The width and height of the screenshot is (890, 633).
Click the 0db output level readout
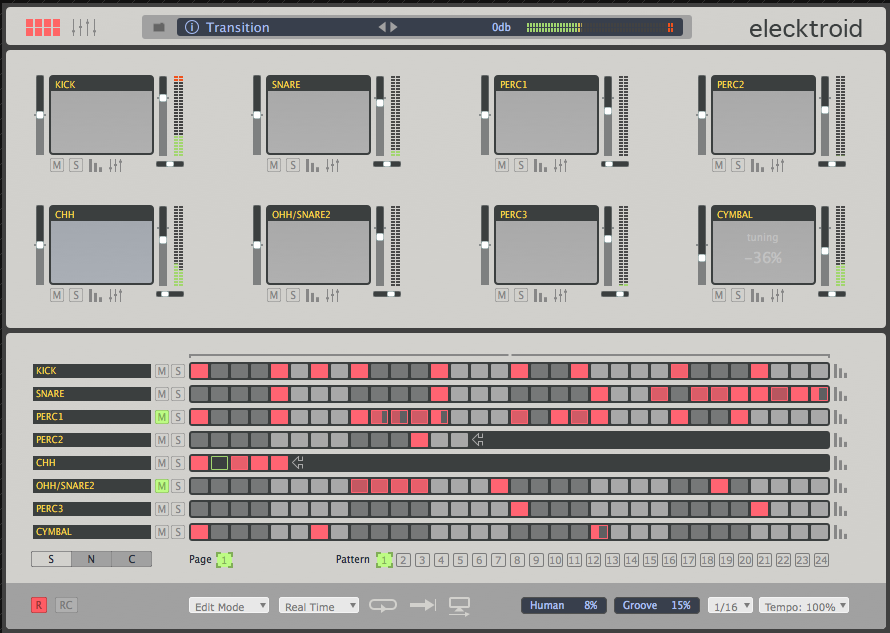pos(501,27)
